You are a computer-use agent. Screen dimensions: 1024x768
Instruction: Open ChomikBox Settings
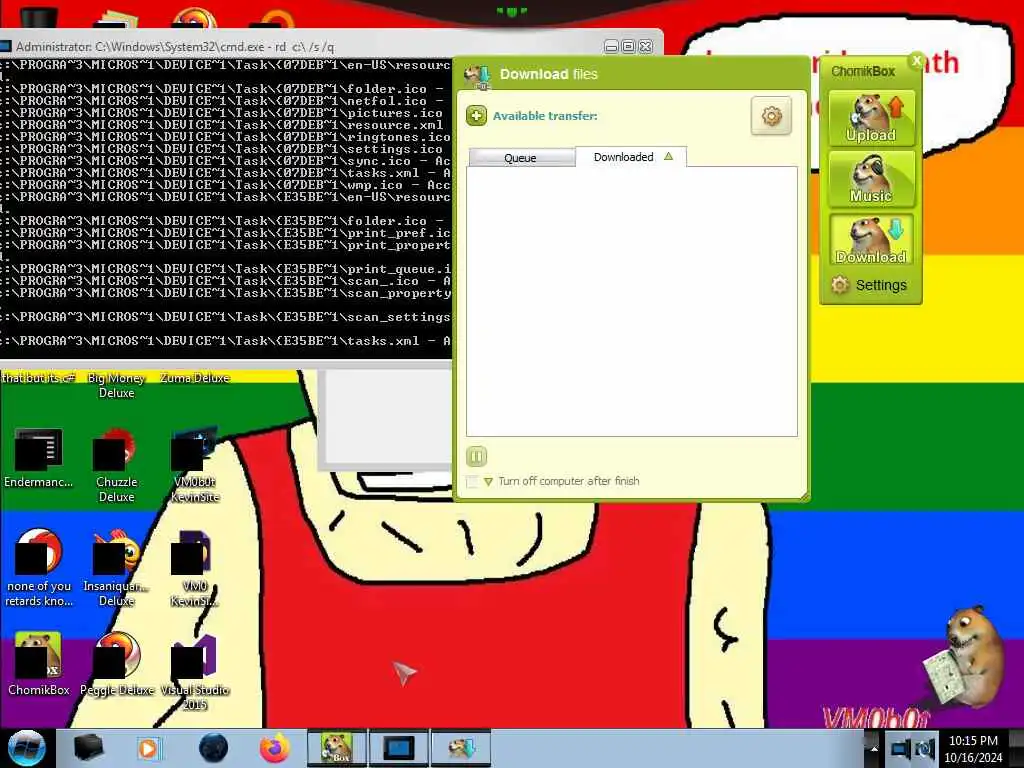point(869,285)
